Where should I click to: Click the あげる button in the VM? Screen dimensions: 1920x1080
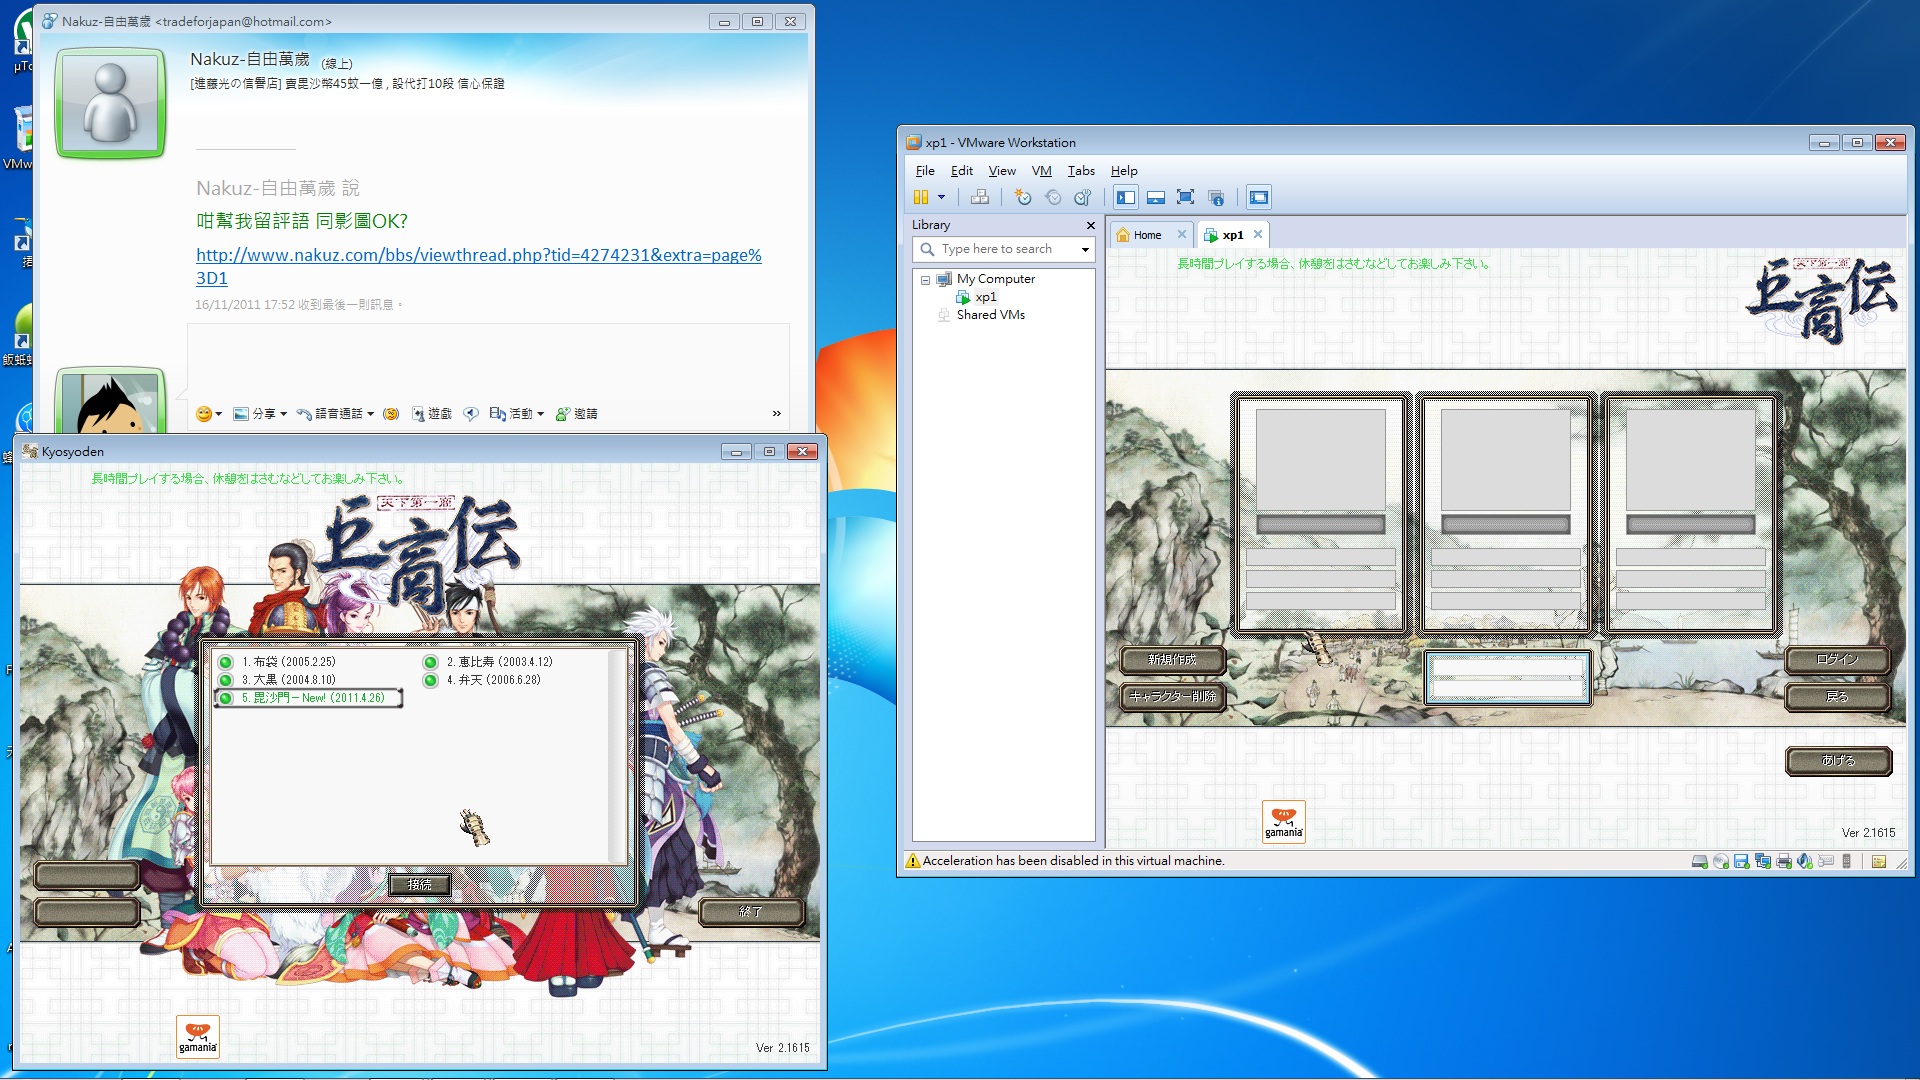click(1838, 760)
